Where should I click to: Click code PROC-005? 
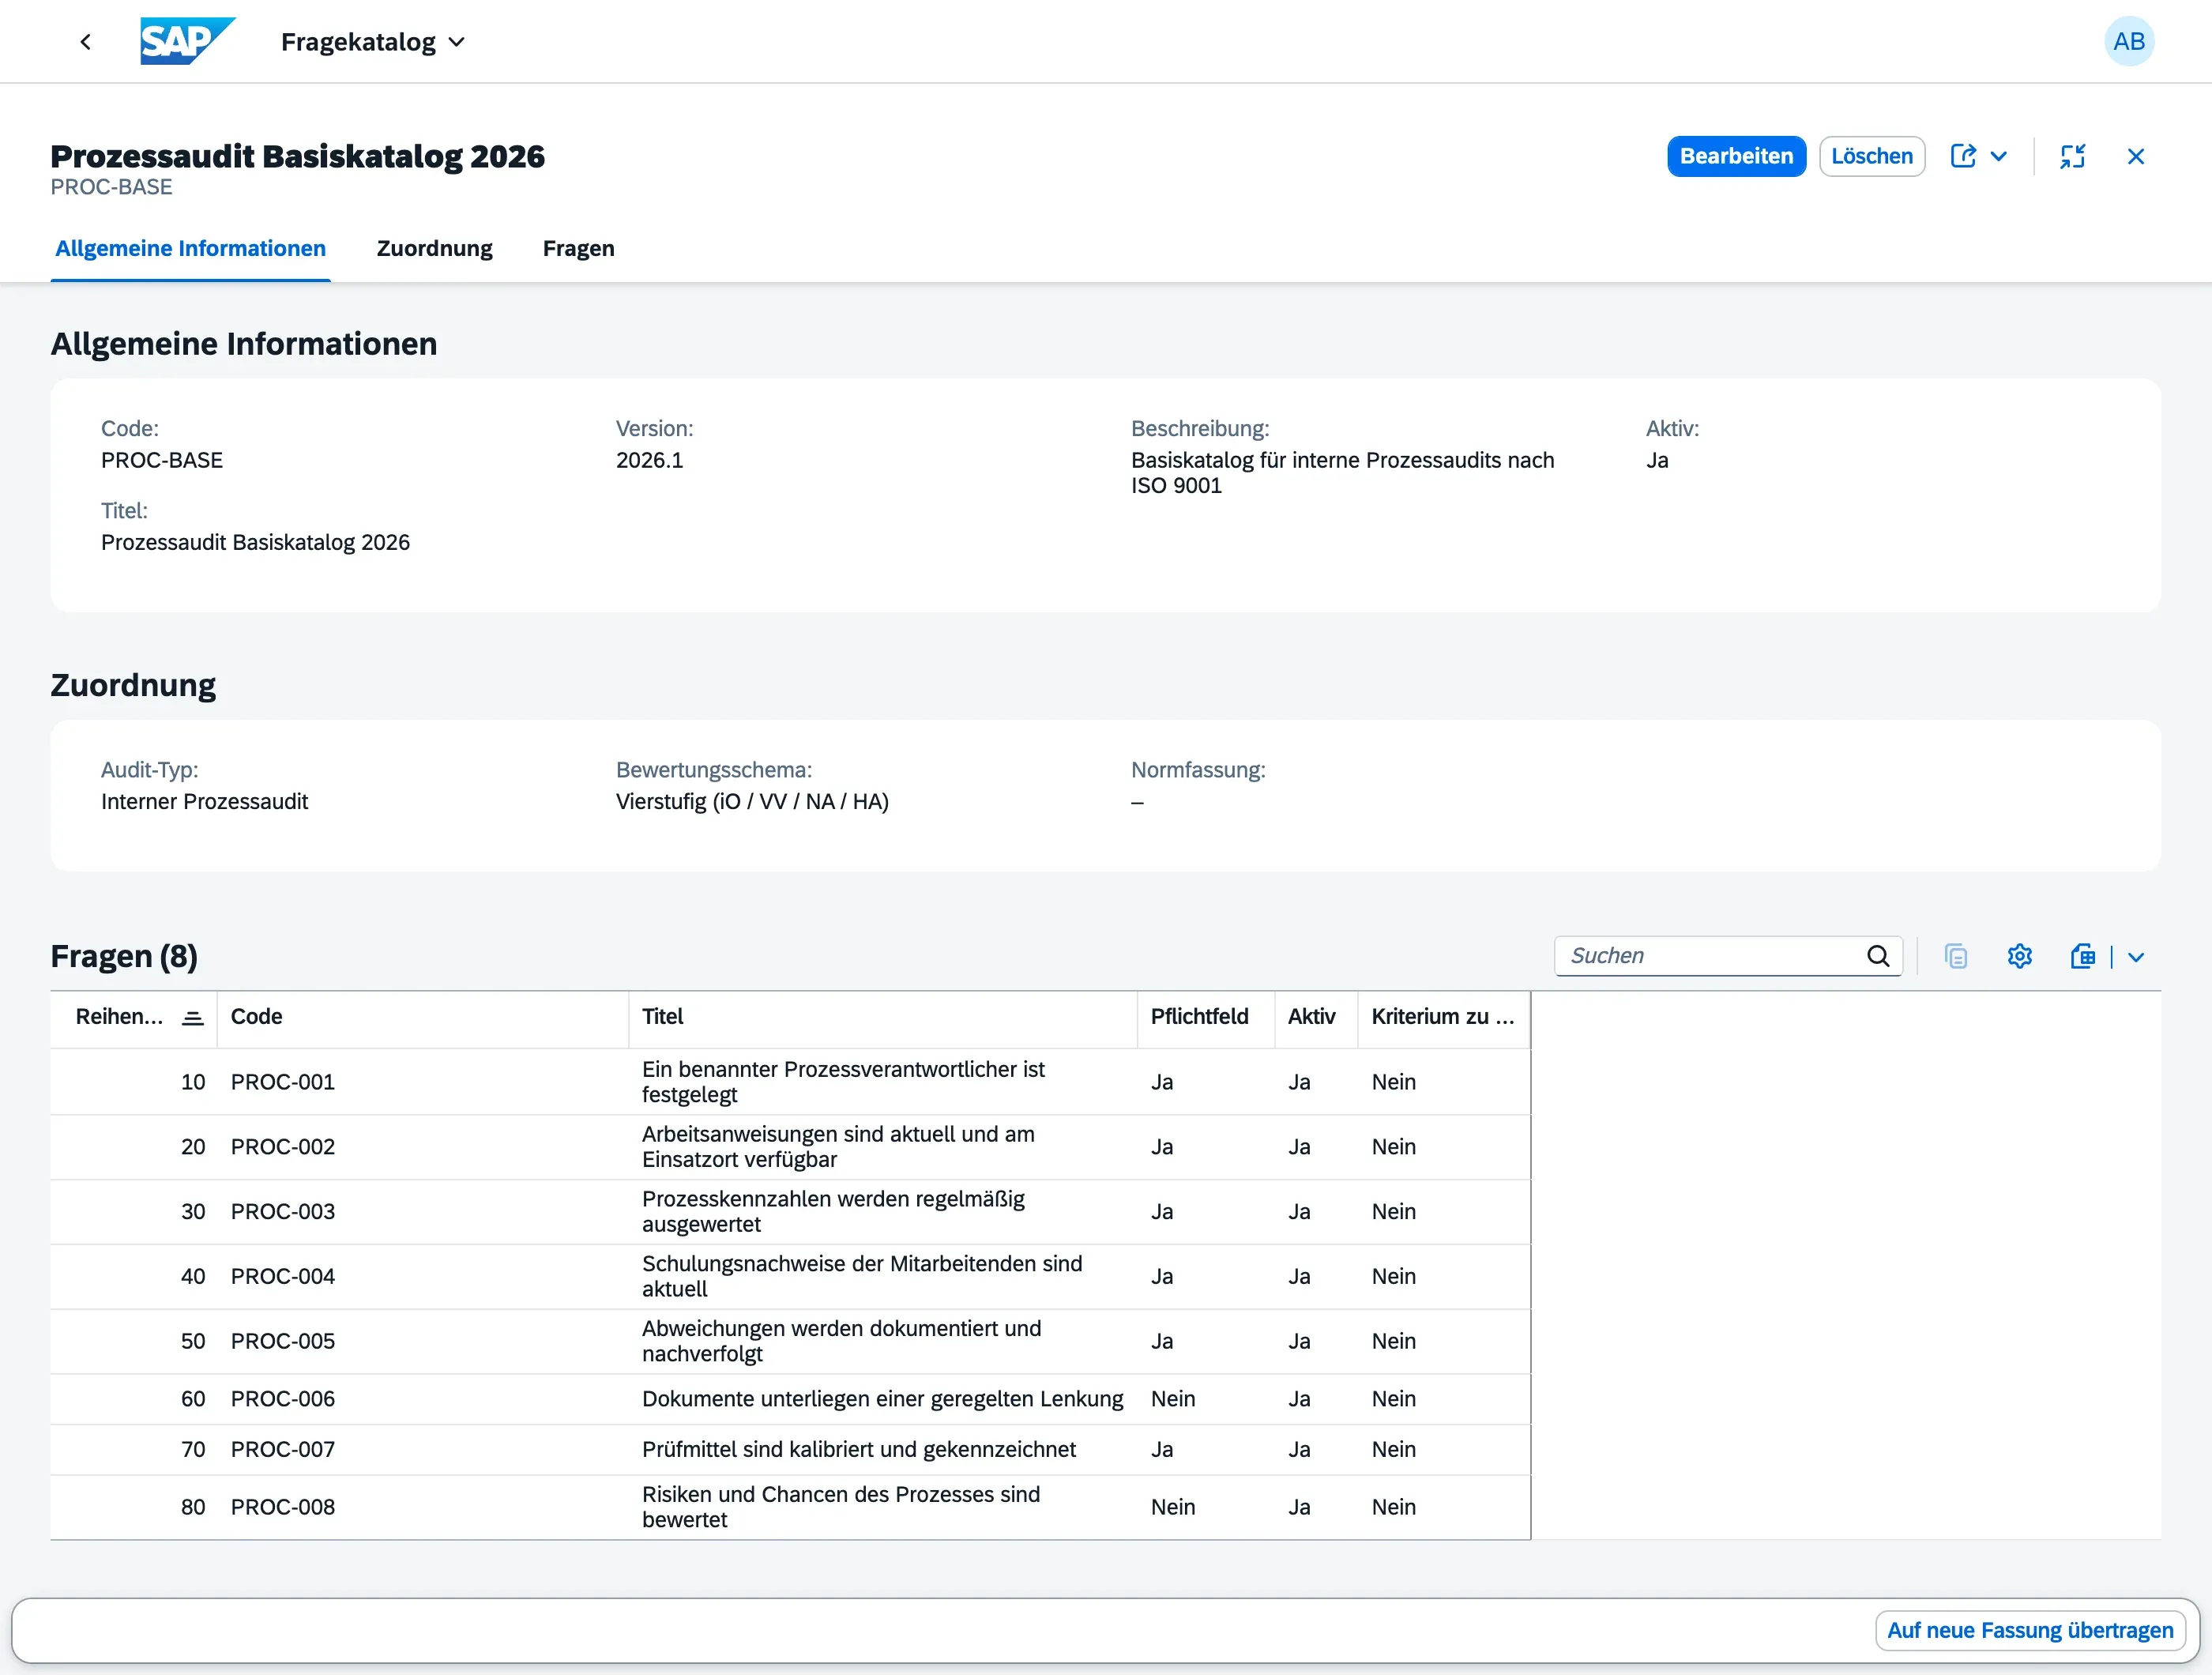pos(282,1342)
